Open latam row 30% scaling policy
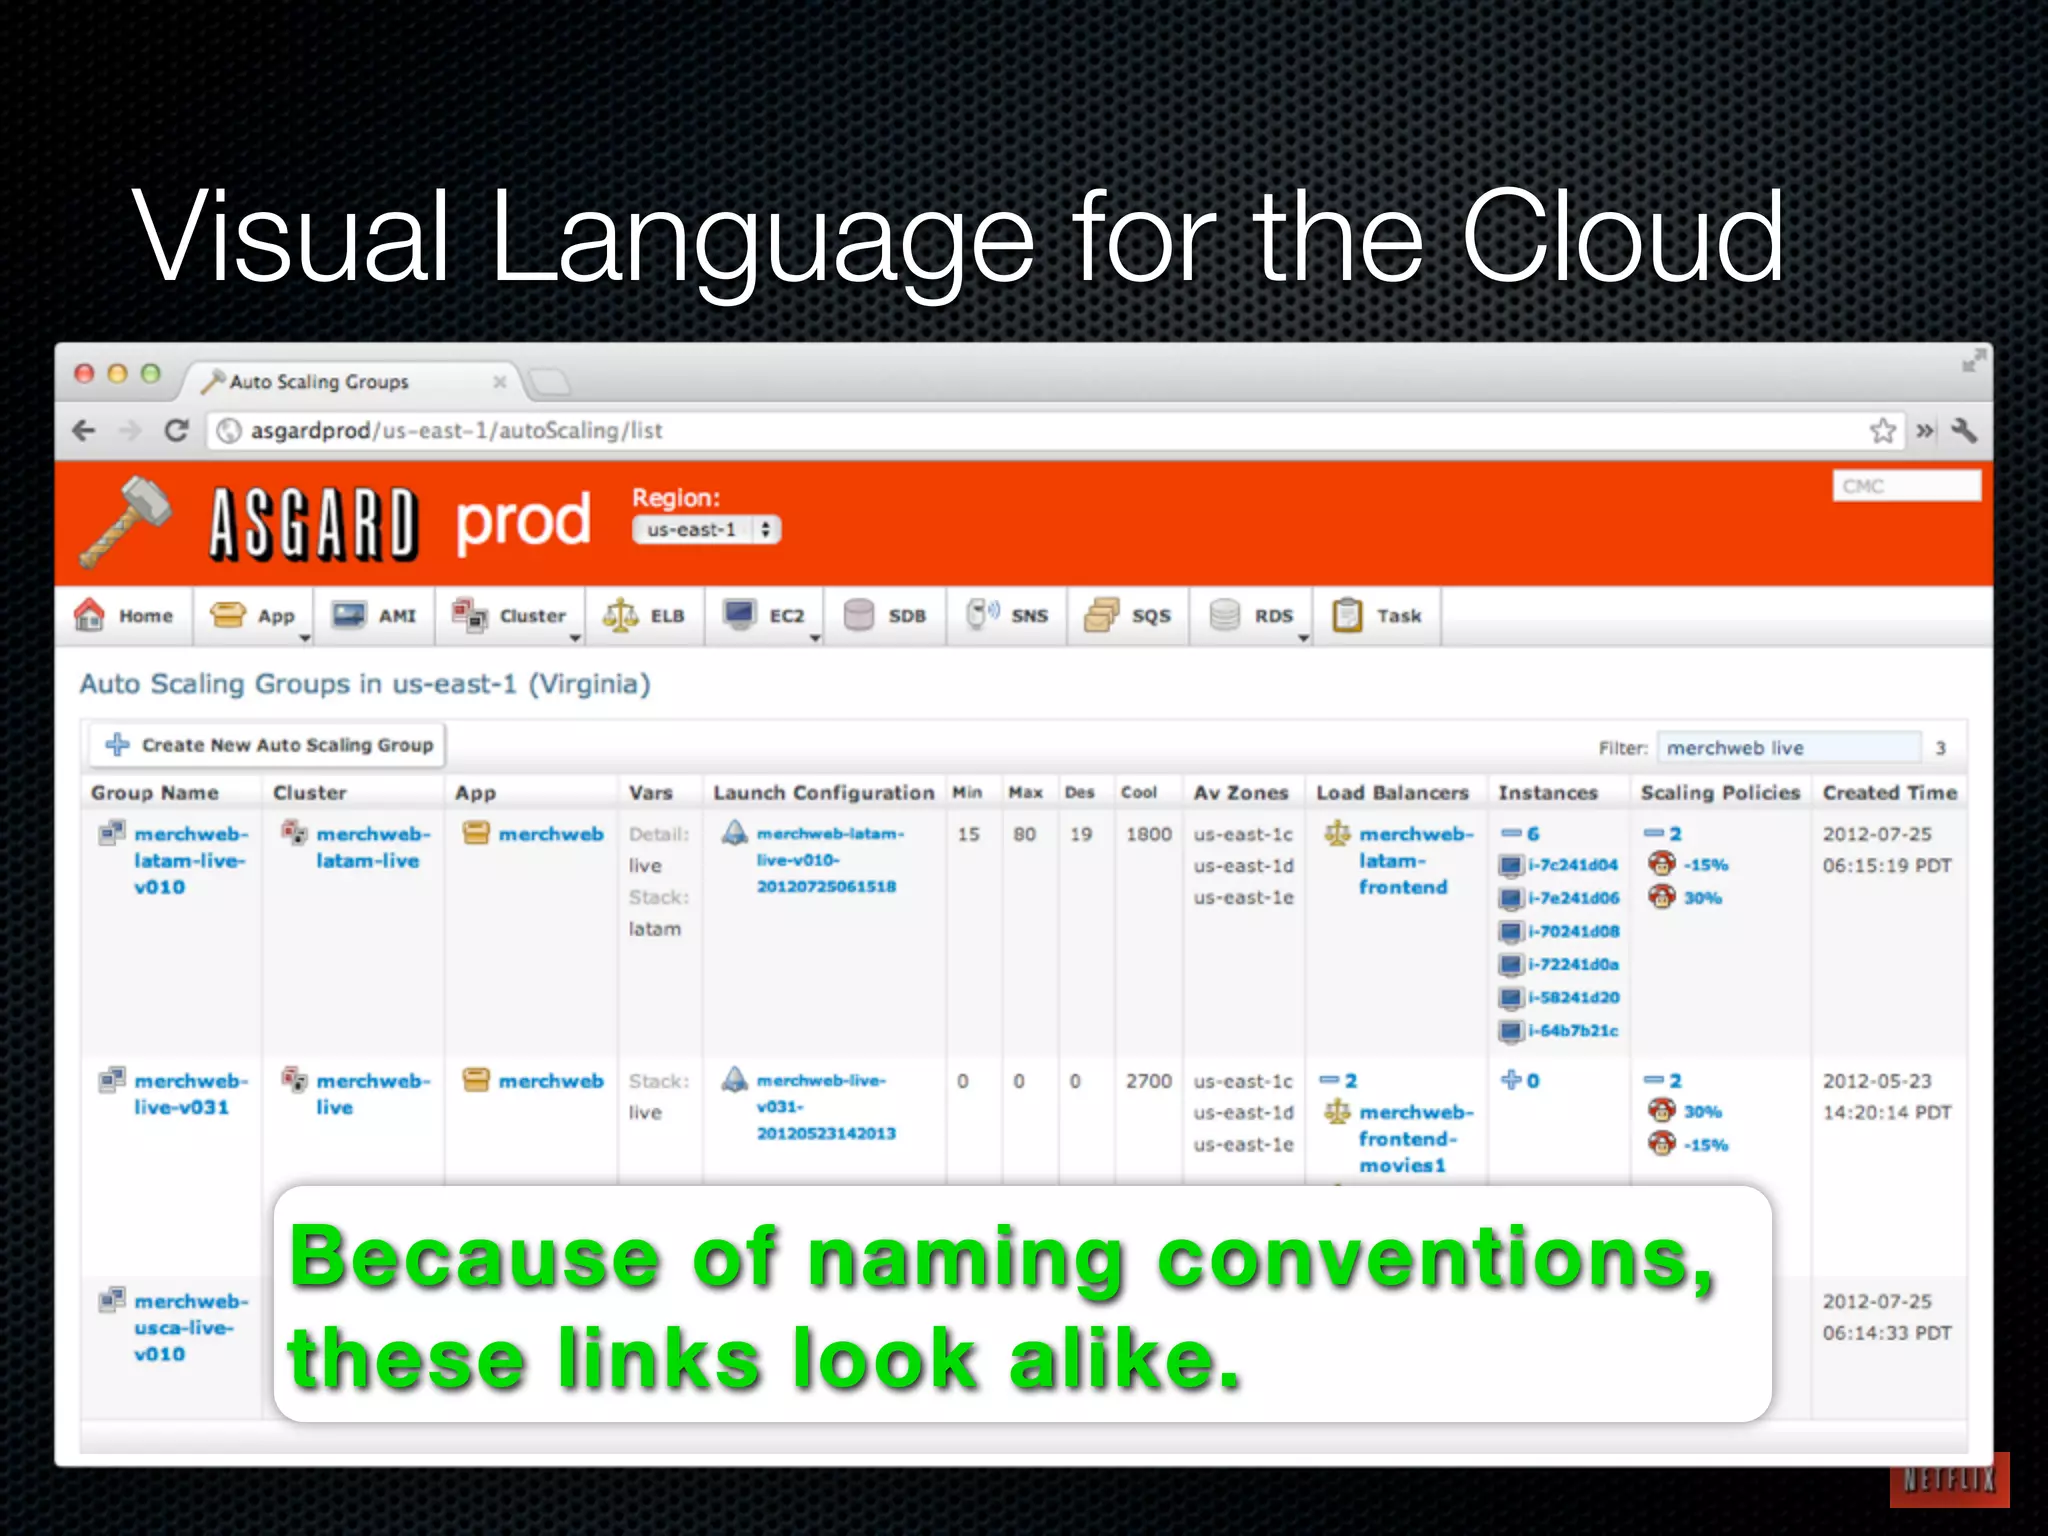The width and height of the screenshot is (2048, 1536). [x=1702, y=898]
